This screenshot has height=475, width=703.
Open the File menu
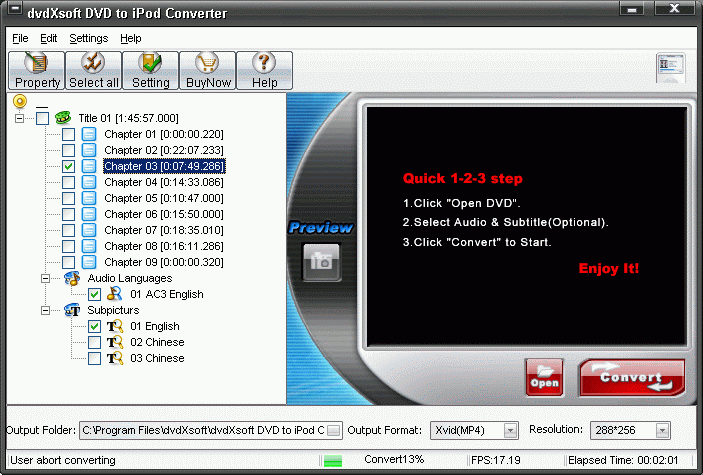[x=20, y=39]
